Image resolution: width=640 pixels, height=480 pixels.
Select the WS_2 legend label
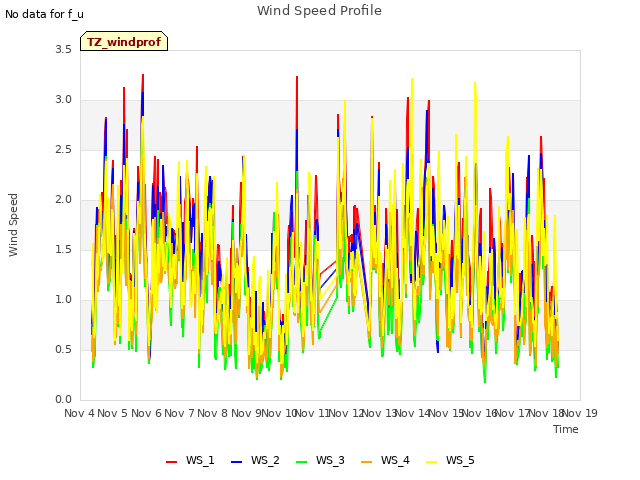pyautogui.click(x=265, y=460)
